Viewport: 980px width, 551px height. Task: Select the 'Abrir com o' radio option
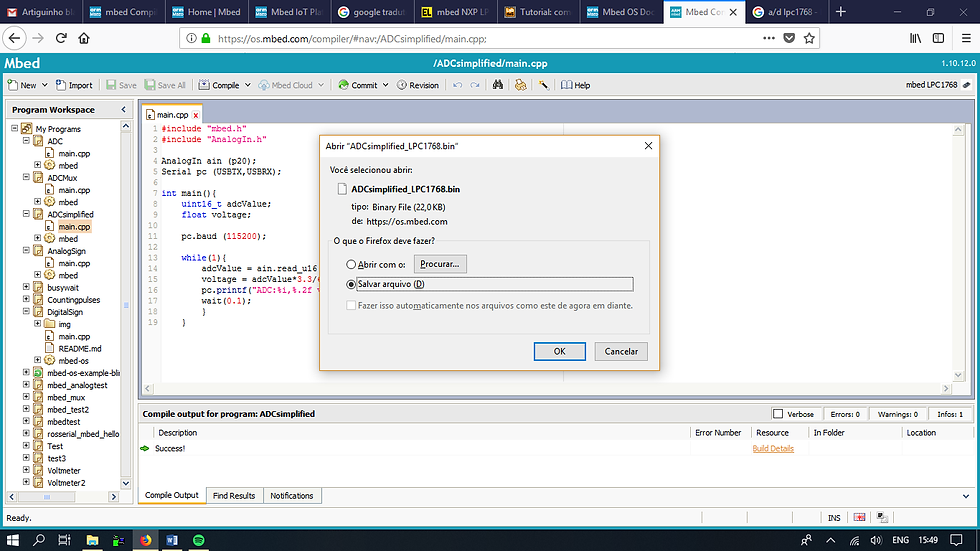[351, 264]
